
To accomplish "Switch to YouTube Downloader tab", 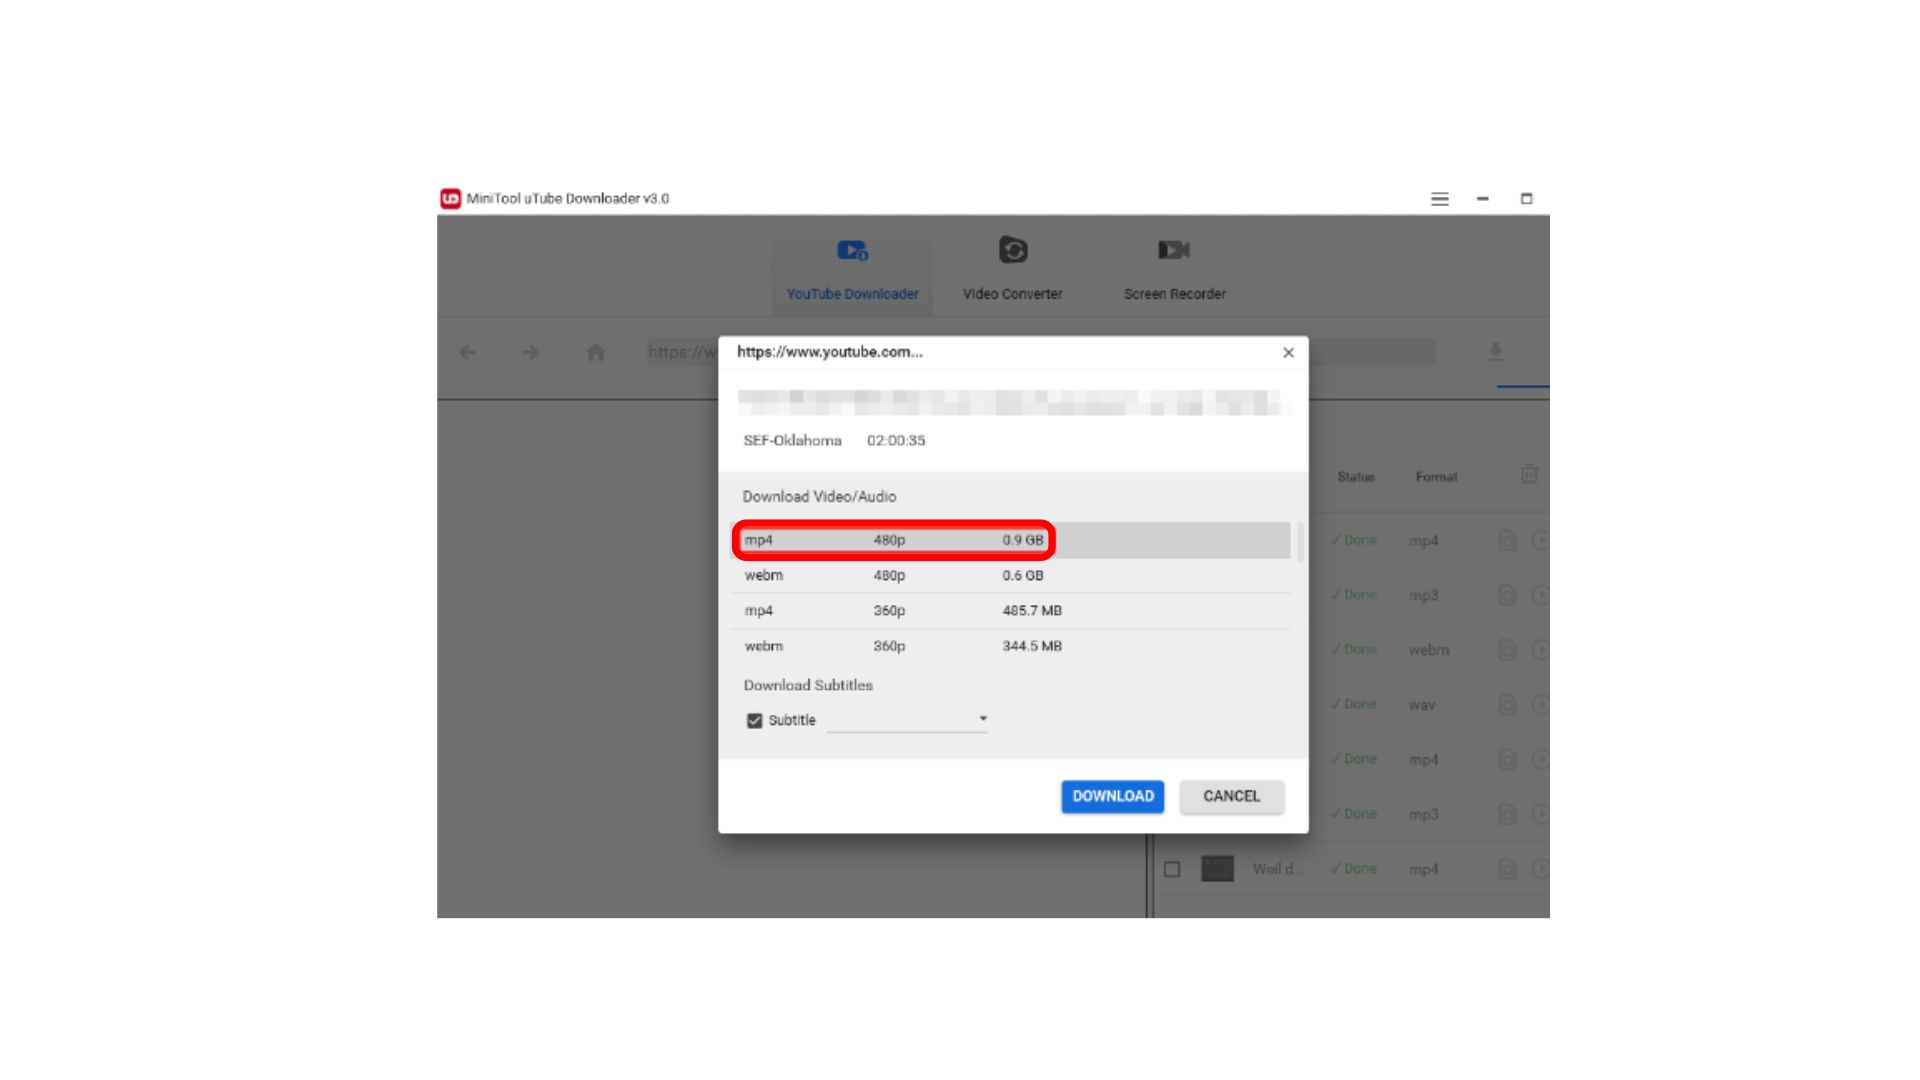I will [851, 270].
